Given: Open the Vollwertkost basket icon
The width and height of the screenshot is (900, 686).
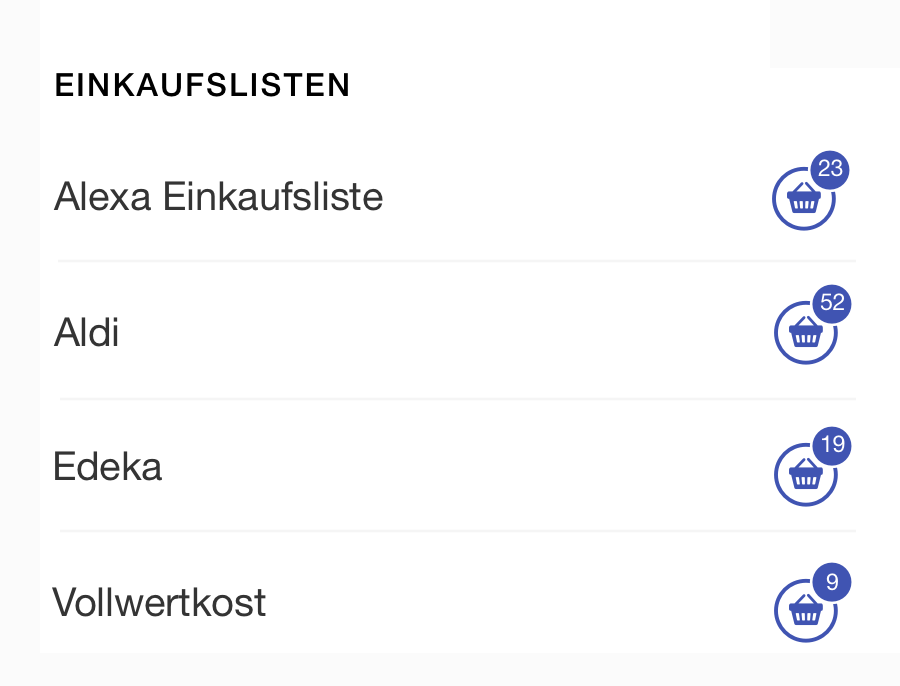Looking at the screenshot, I should pyautogui.click(x=808, y=609).
